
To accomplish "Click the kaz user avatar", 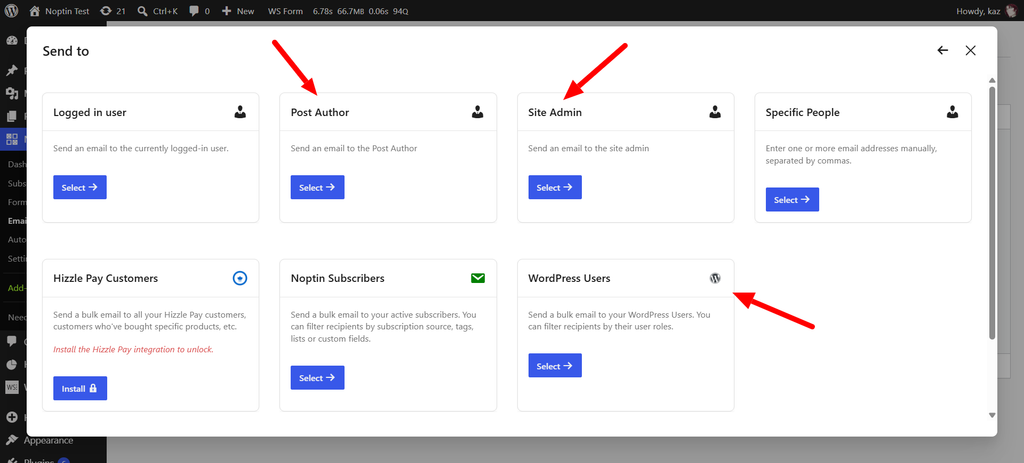I will tap(1010, 11).
